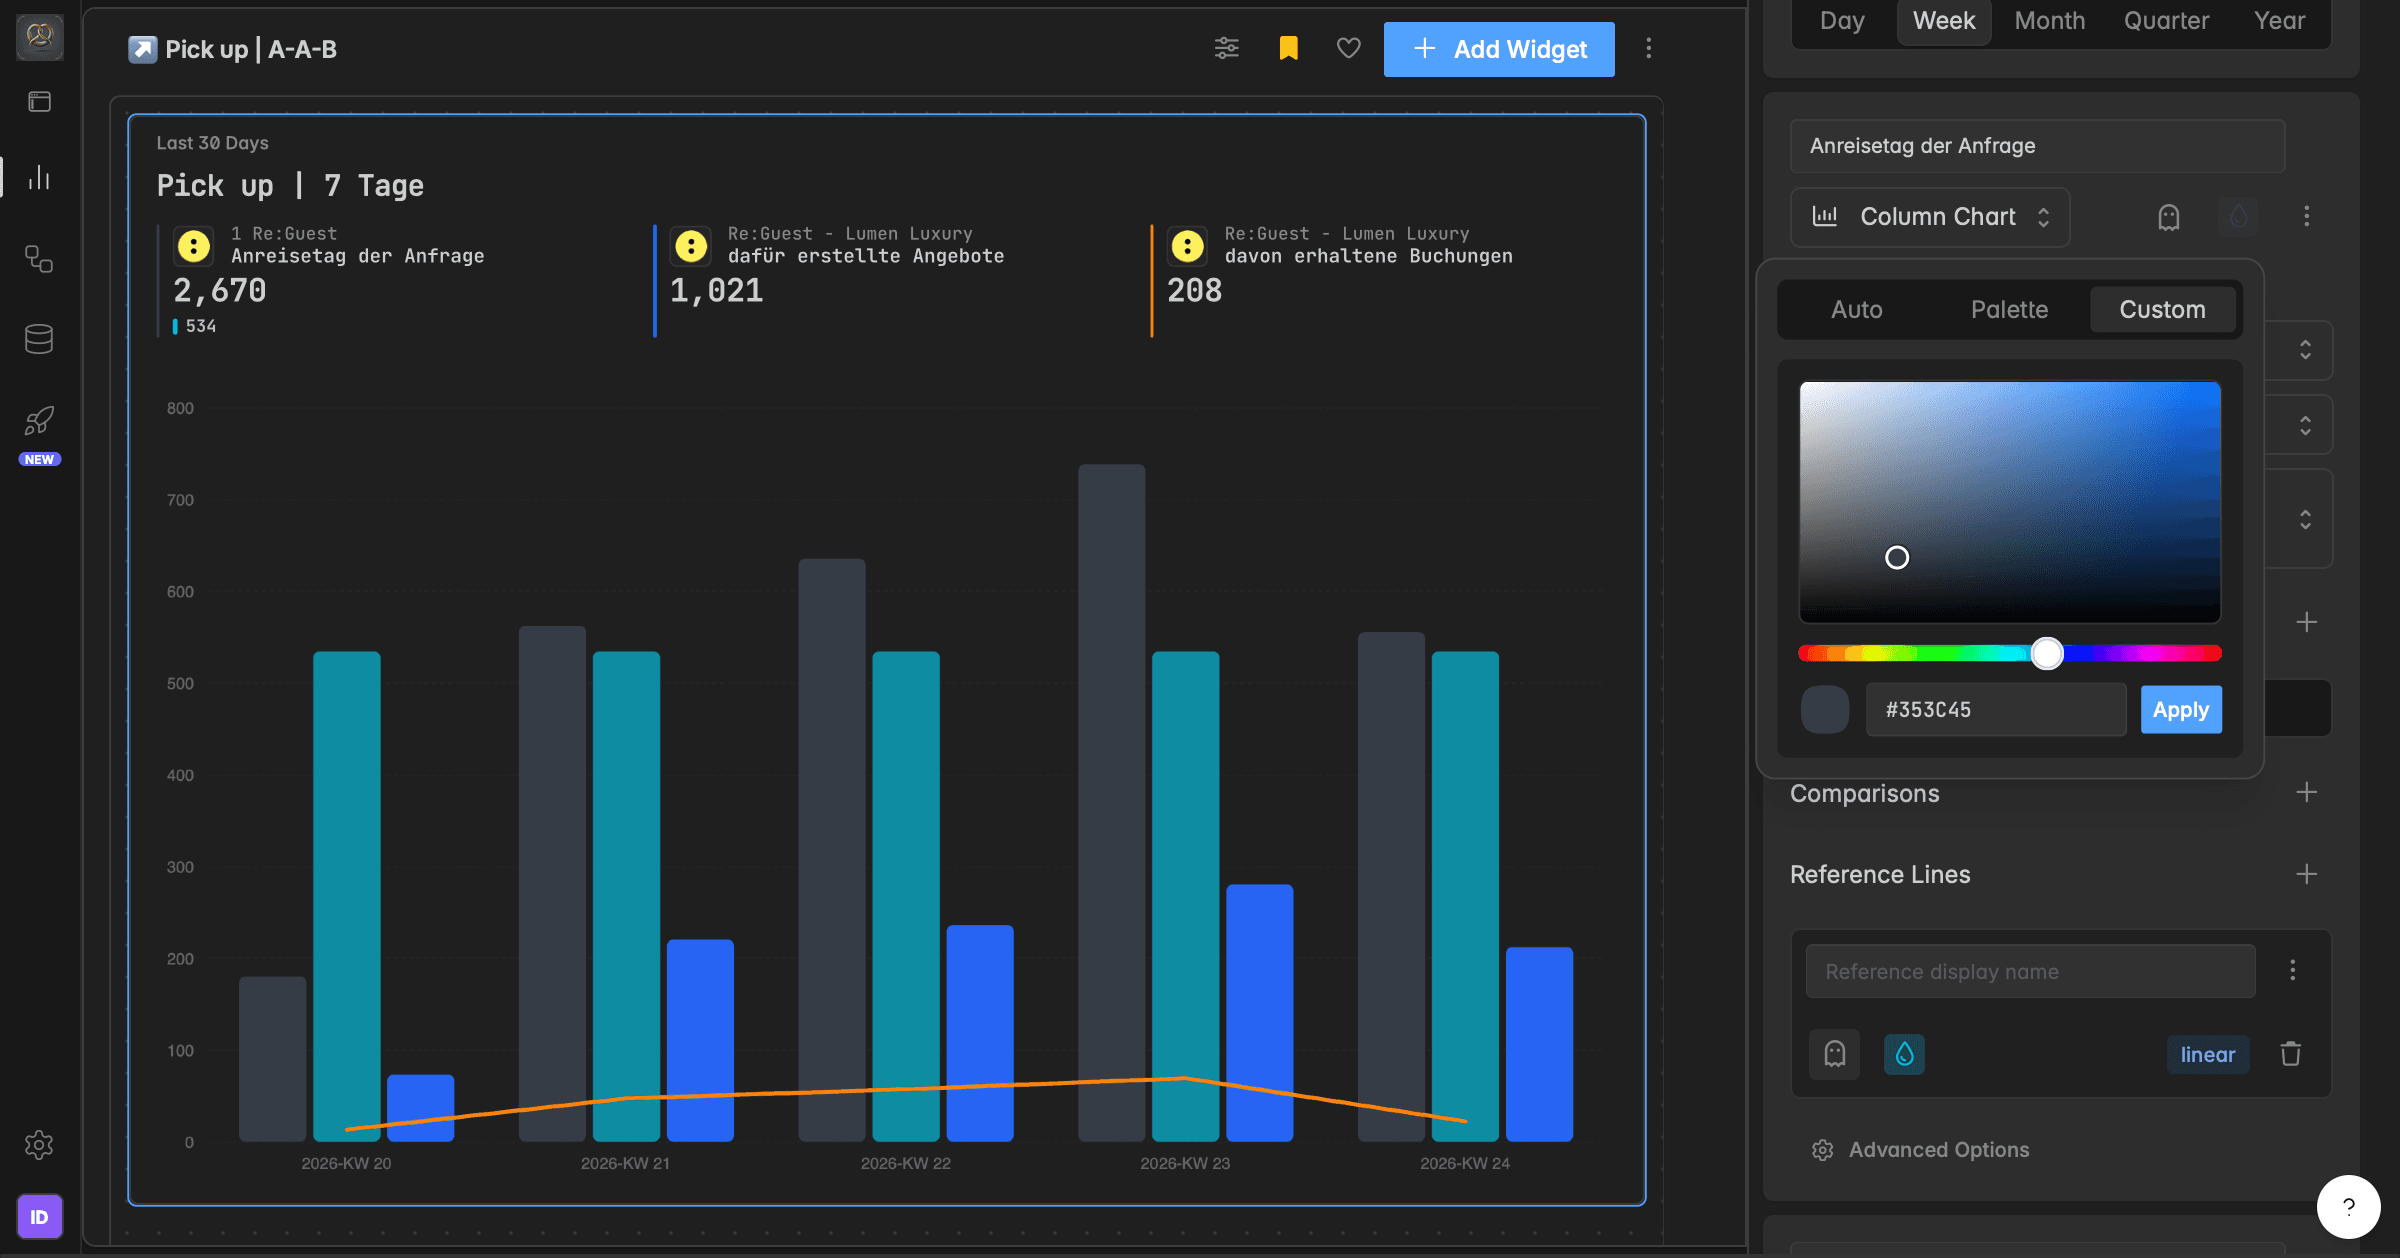Switch granularity to Quarter
Viewport: 2400px width, 1258px height.
coord(2167,21)
